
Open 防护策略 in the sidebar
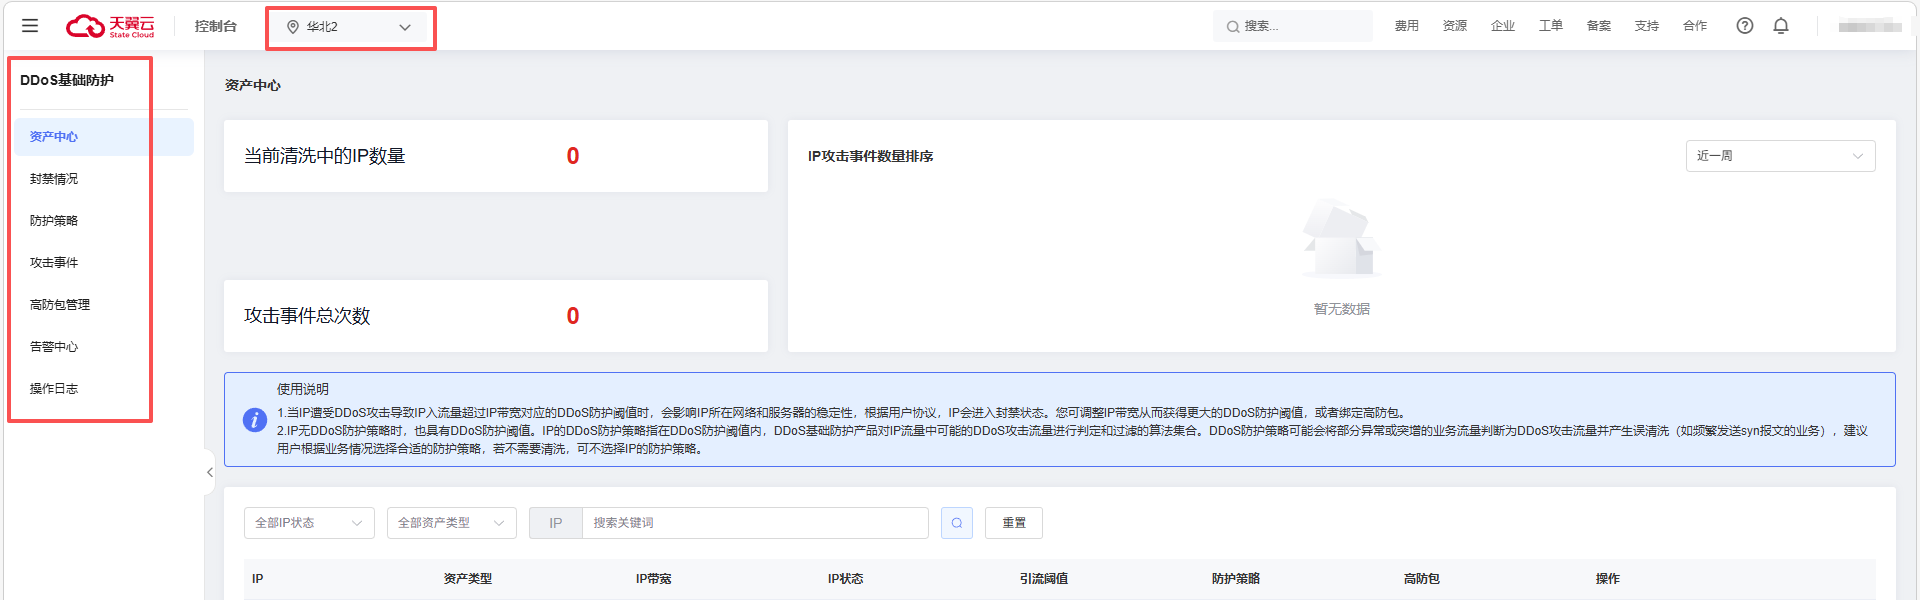point(54,221)
